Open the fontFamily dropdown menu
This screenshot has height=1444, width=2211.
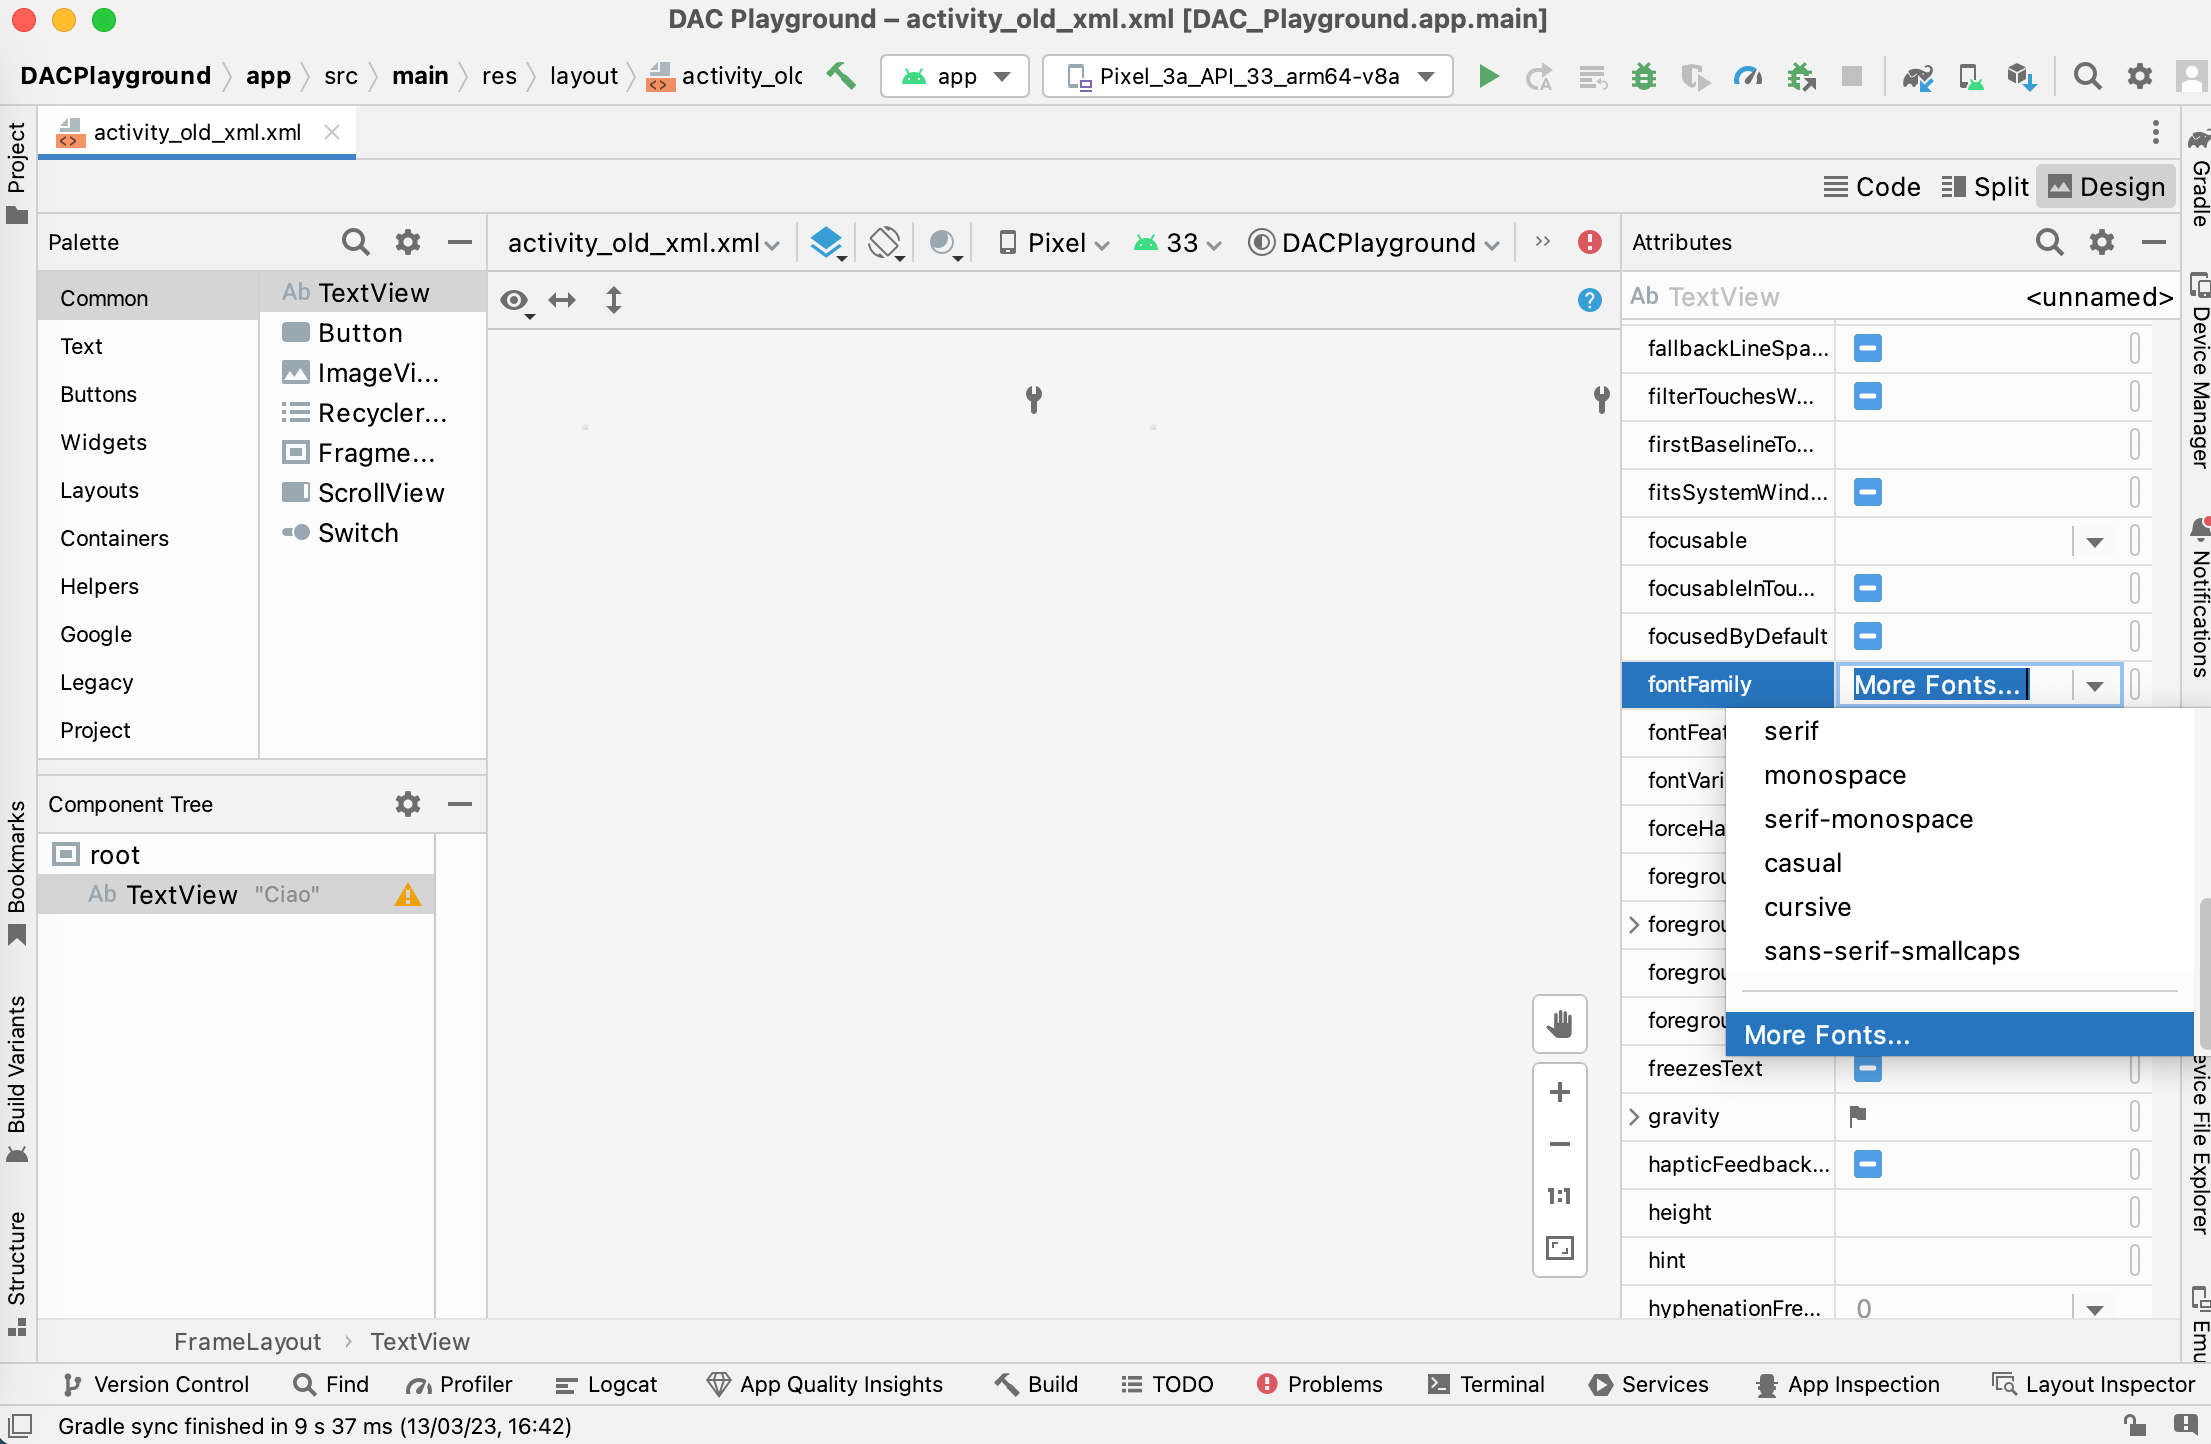[2095, 685]
